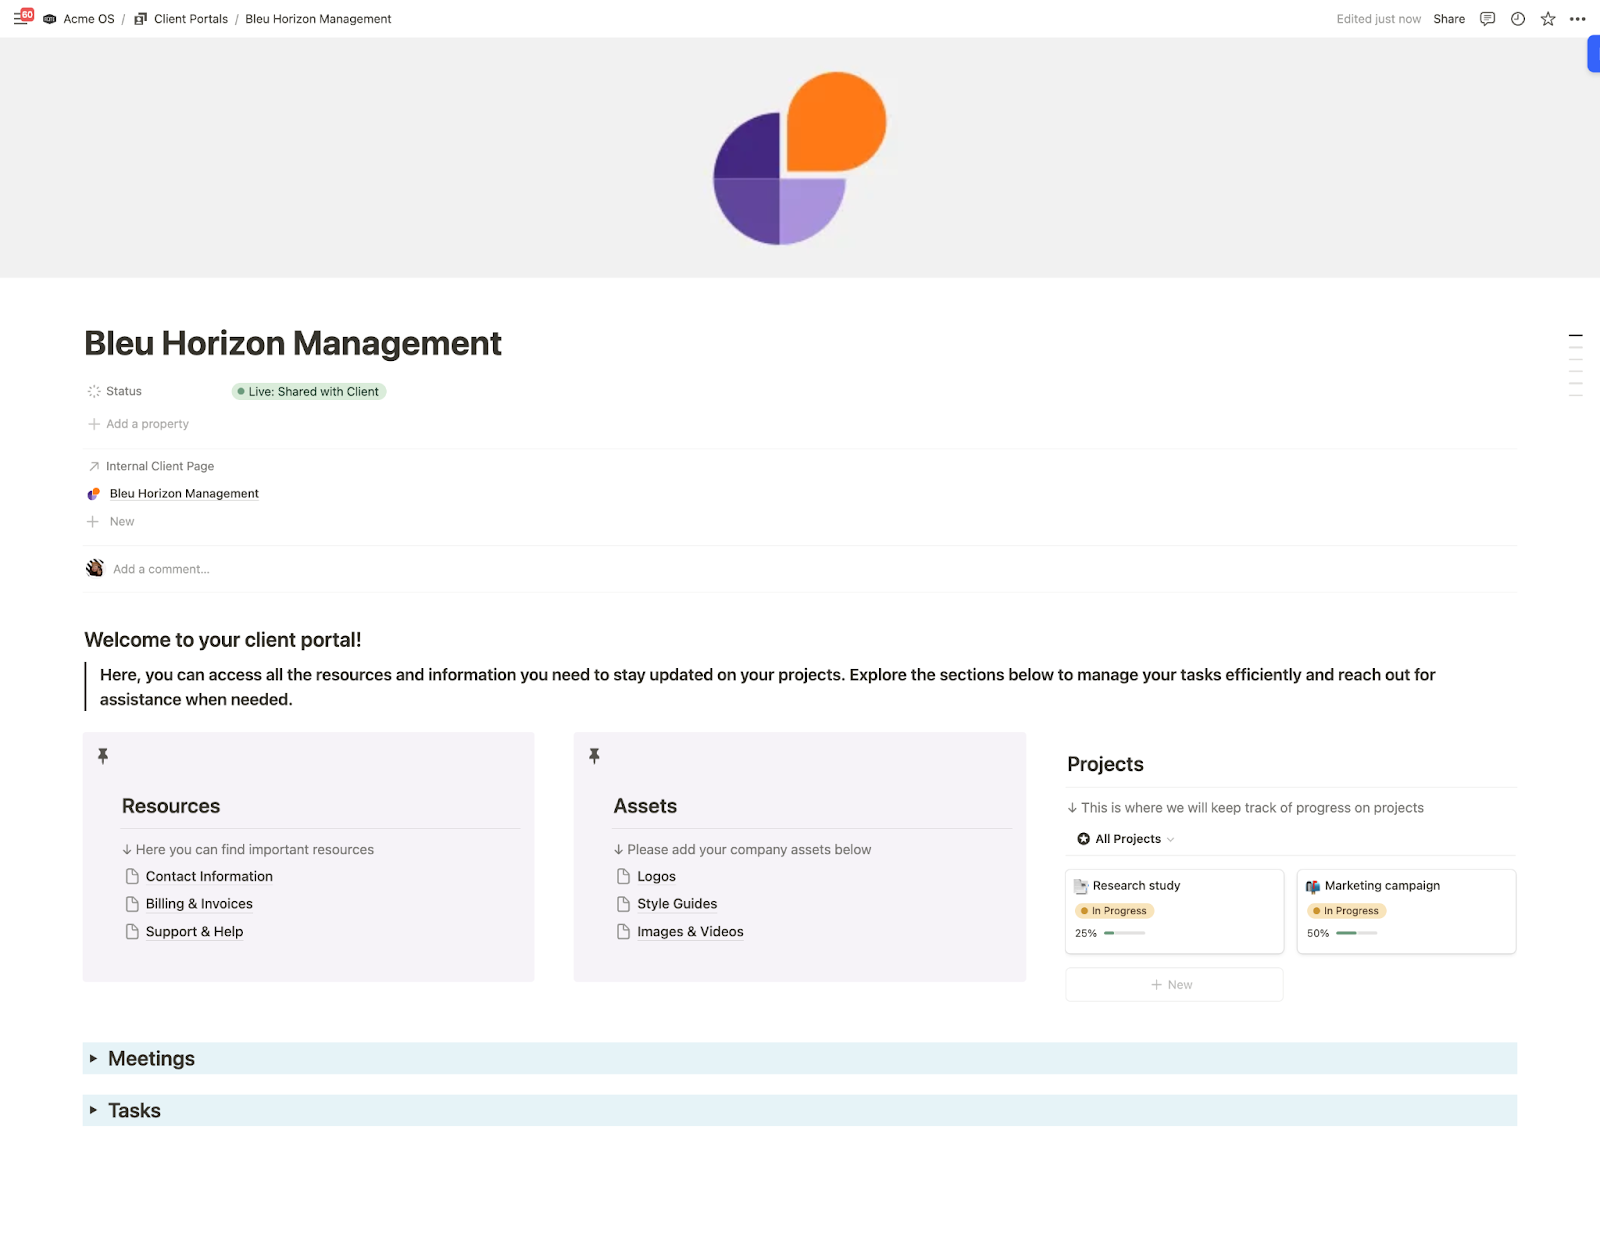The width and height of the screenshot is (1600, 1240).
Task: Click the Research study card icon
Action: click(x=1081, y=886)
